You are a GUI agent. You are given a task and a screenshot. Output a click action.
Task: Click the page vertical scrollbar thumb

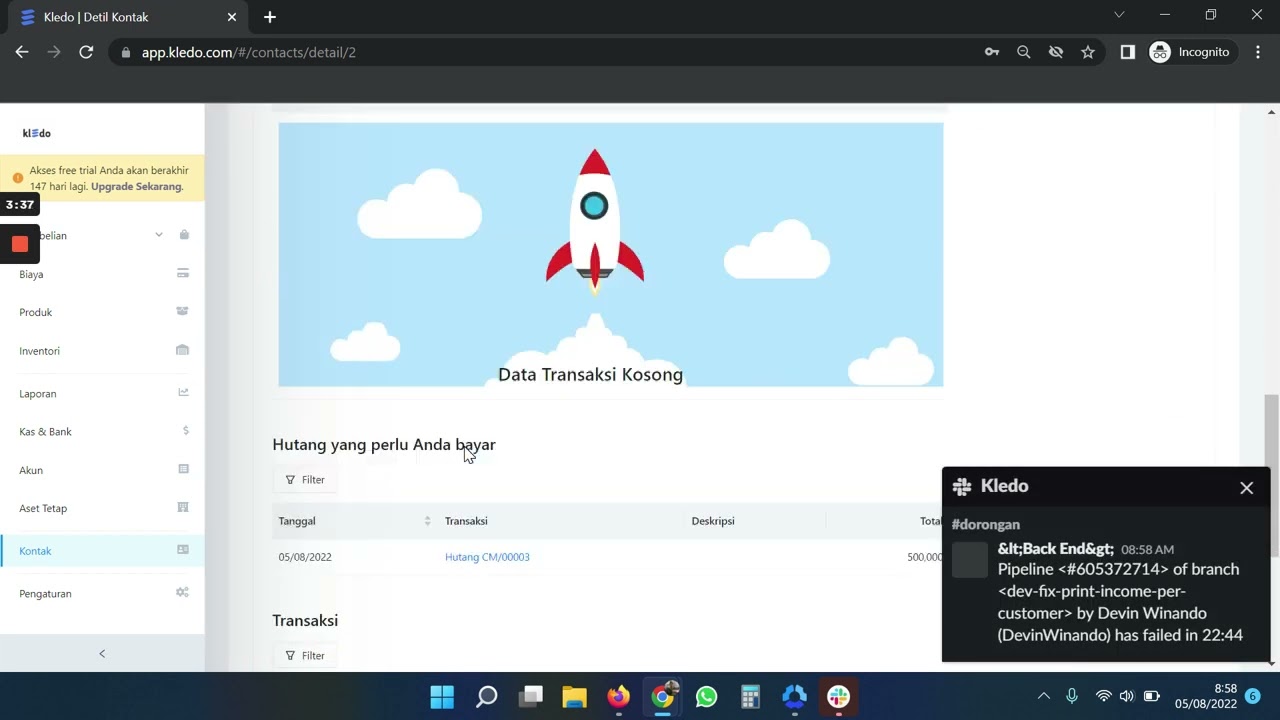[x=1272, y=476]
